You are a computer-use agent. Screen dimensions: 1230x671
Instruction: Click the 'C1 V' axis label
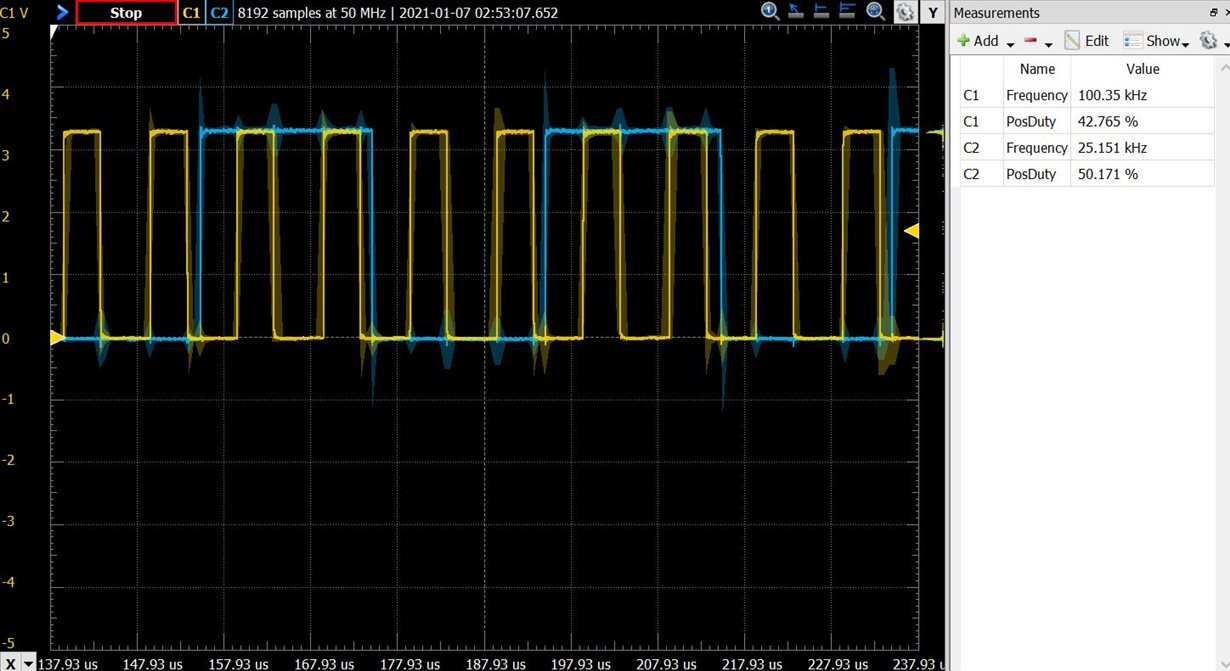coord(14,13)
